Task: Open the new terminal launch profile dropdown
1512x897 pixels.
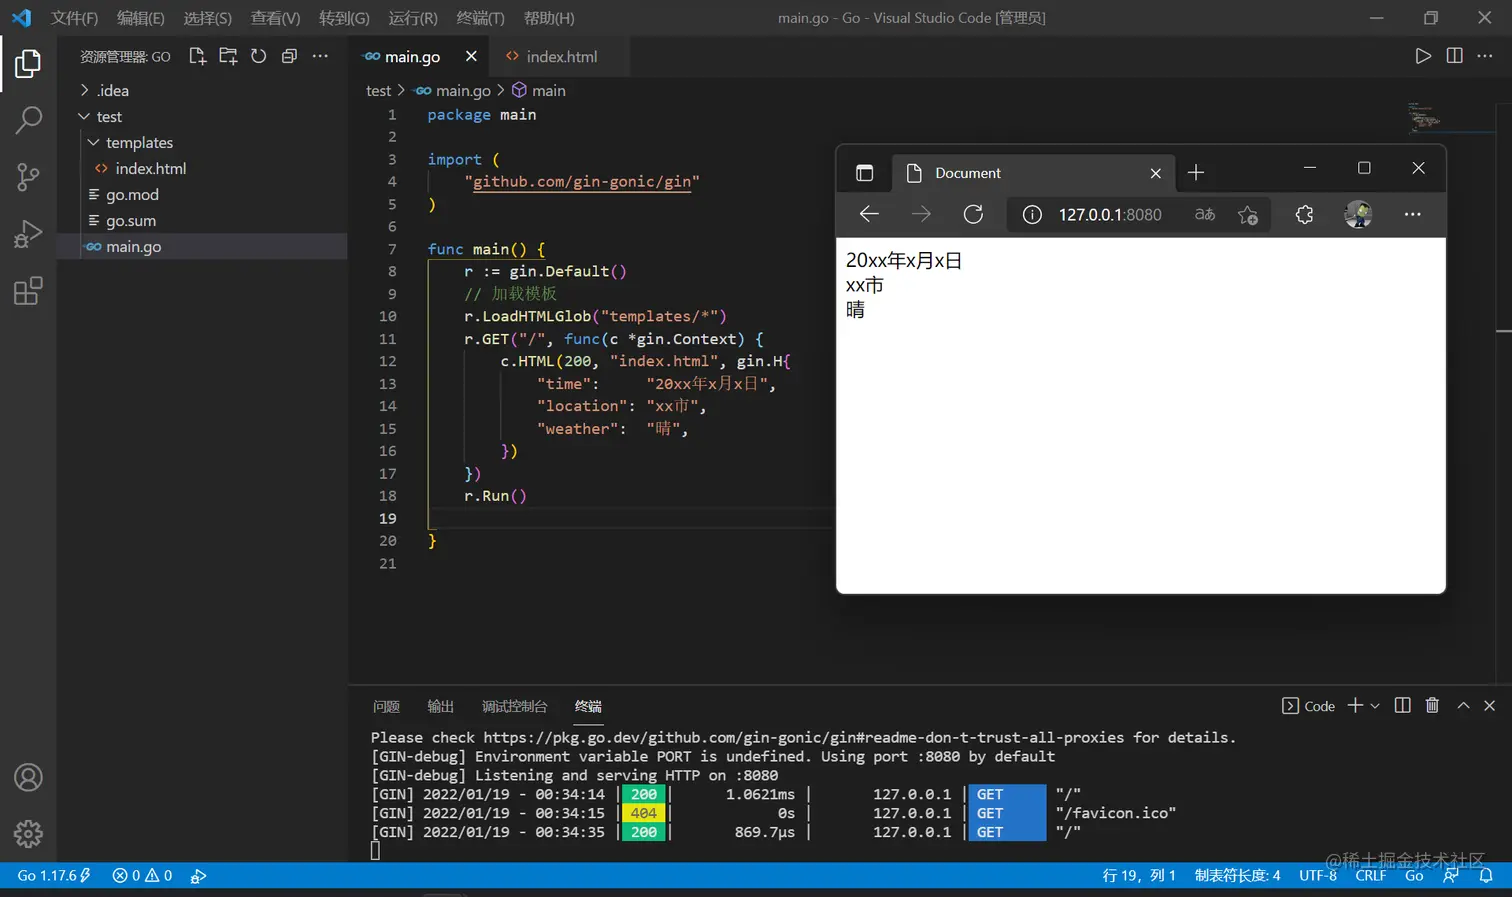Action: tap(1375, 706)
